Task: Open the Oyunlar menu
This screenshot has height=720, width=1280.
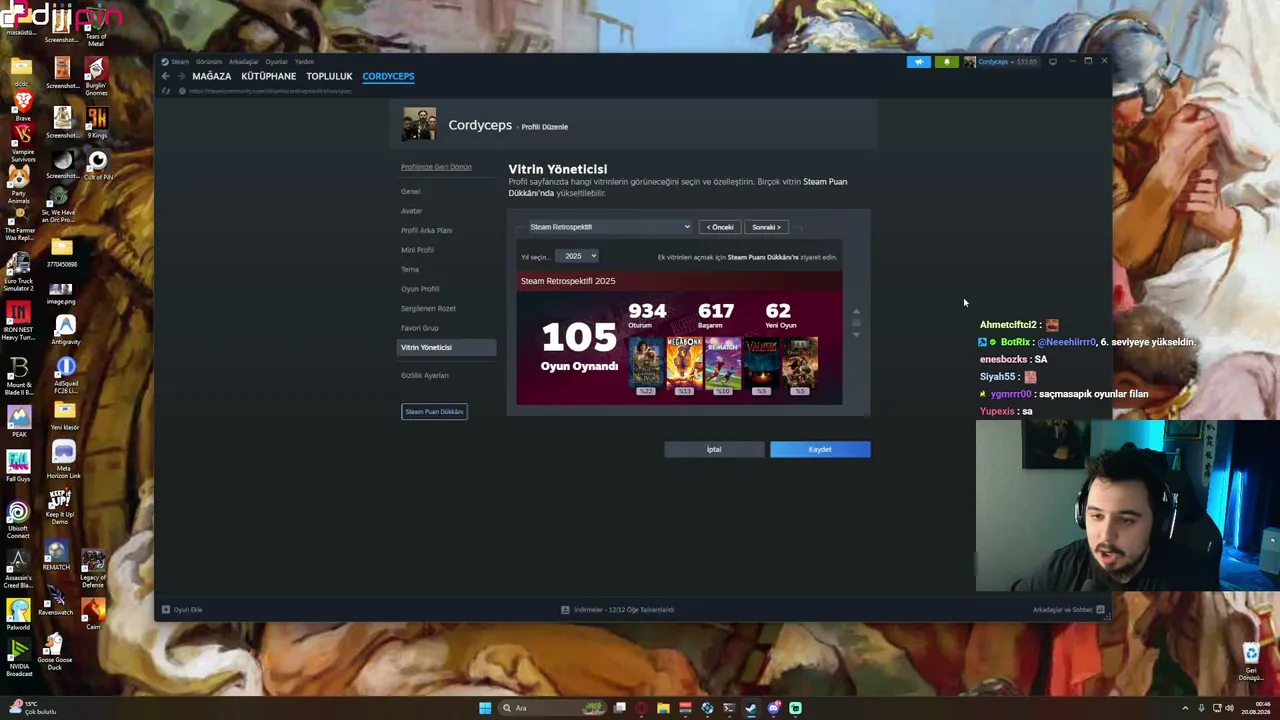Action: tap(276, 62)
